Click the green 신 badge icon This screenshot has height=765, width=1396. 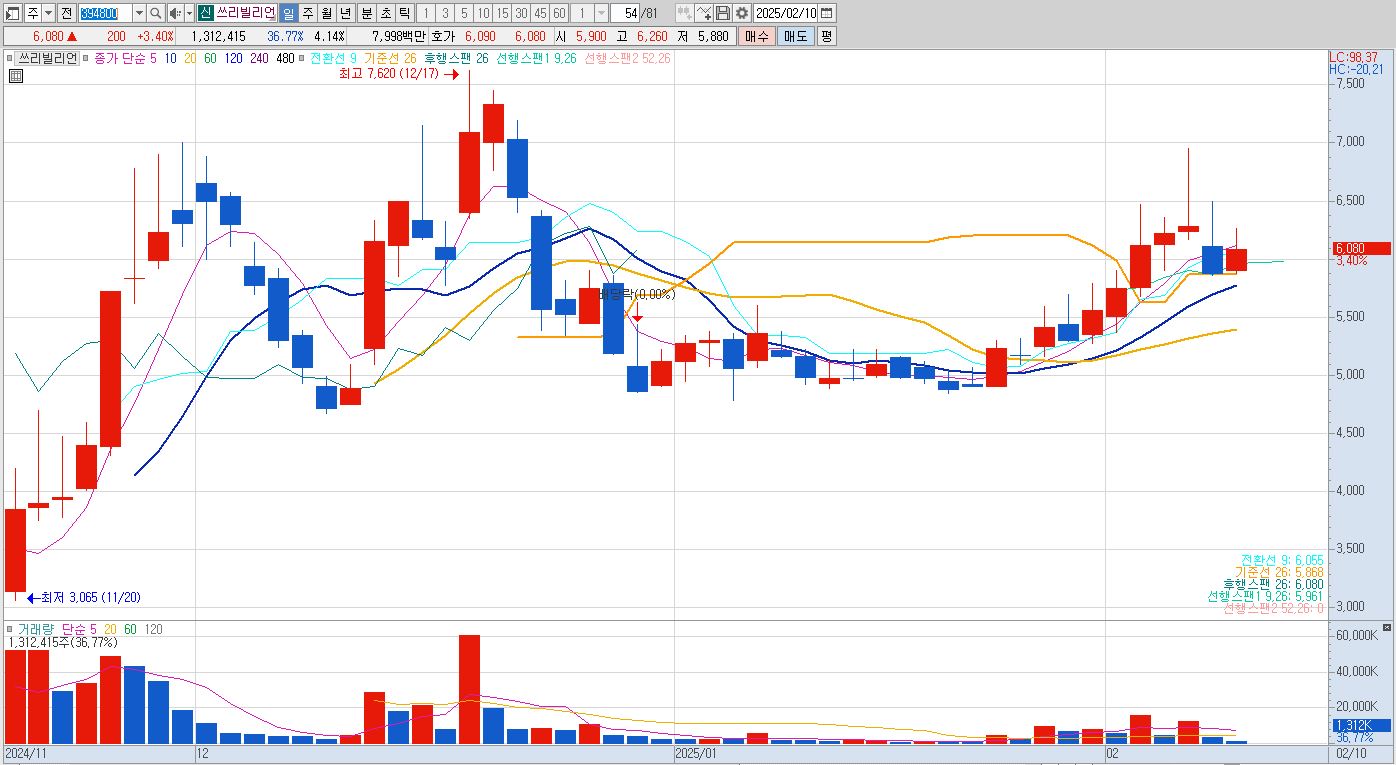pyautogui.click(x=204, y=13)
